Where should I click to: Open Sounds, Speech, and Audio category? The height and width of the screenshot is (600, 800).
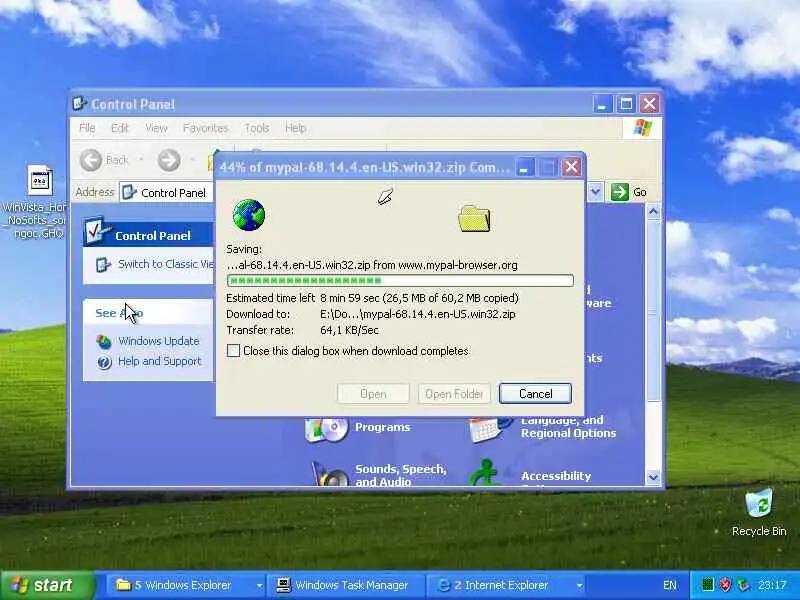tap(401, 475)
